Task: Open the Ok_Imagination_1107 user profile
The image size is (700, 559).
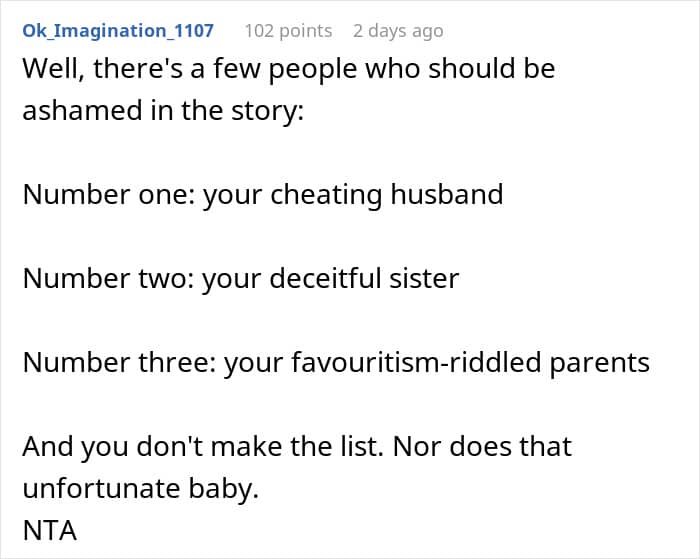Action: [118, 31]
